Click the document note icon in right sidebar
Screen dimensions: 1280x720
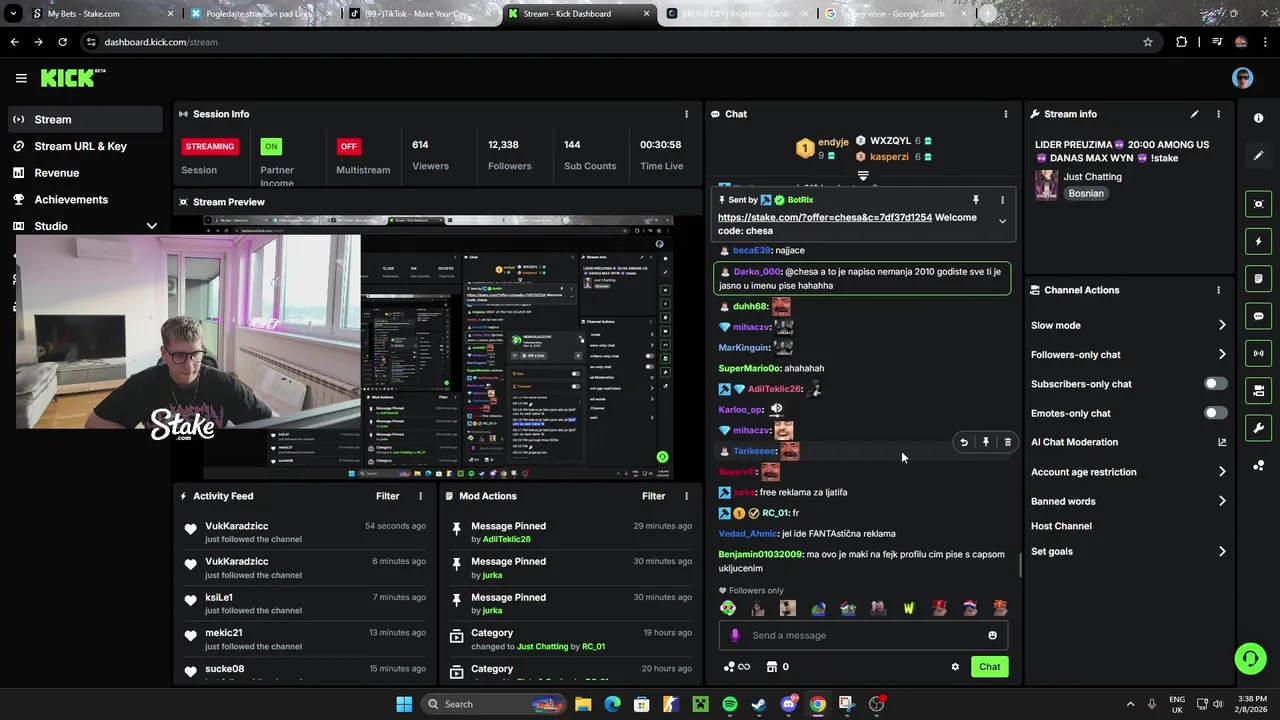1258,279
